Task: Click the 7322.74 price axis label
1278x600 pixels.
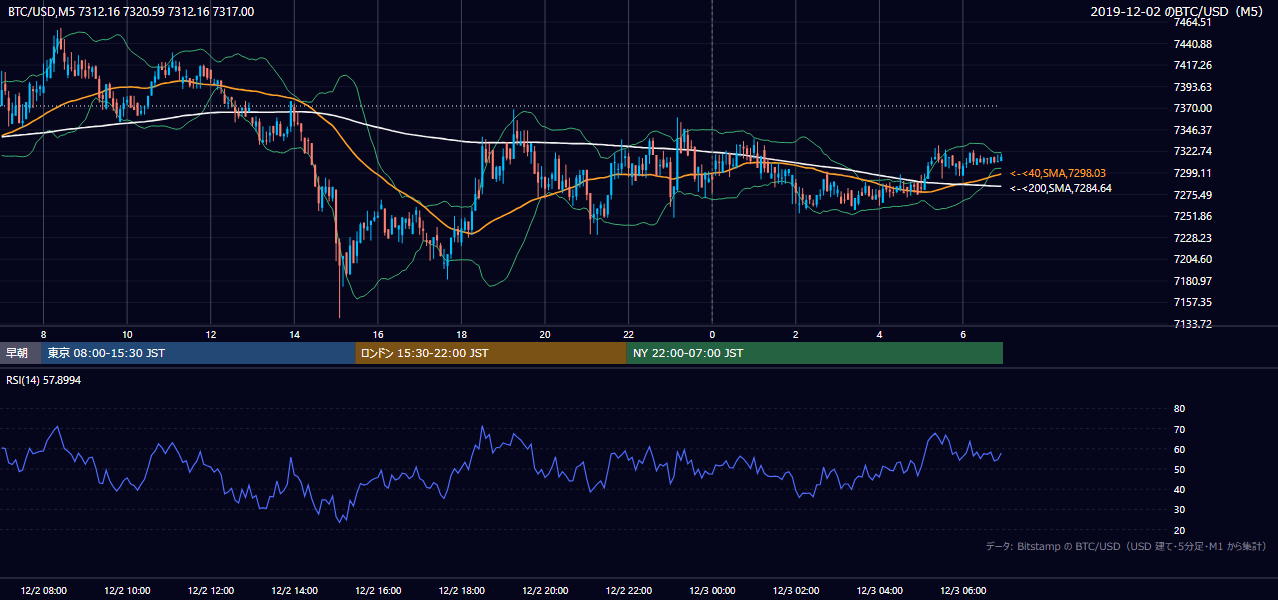Action: (x=1193, y=151)
